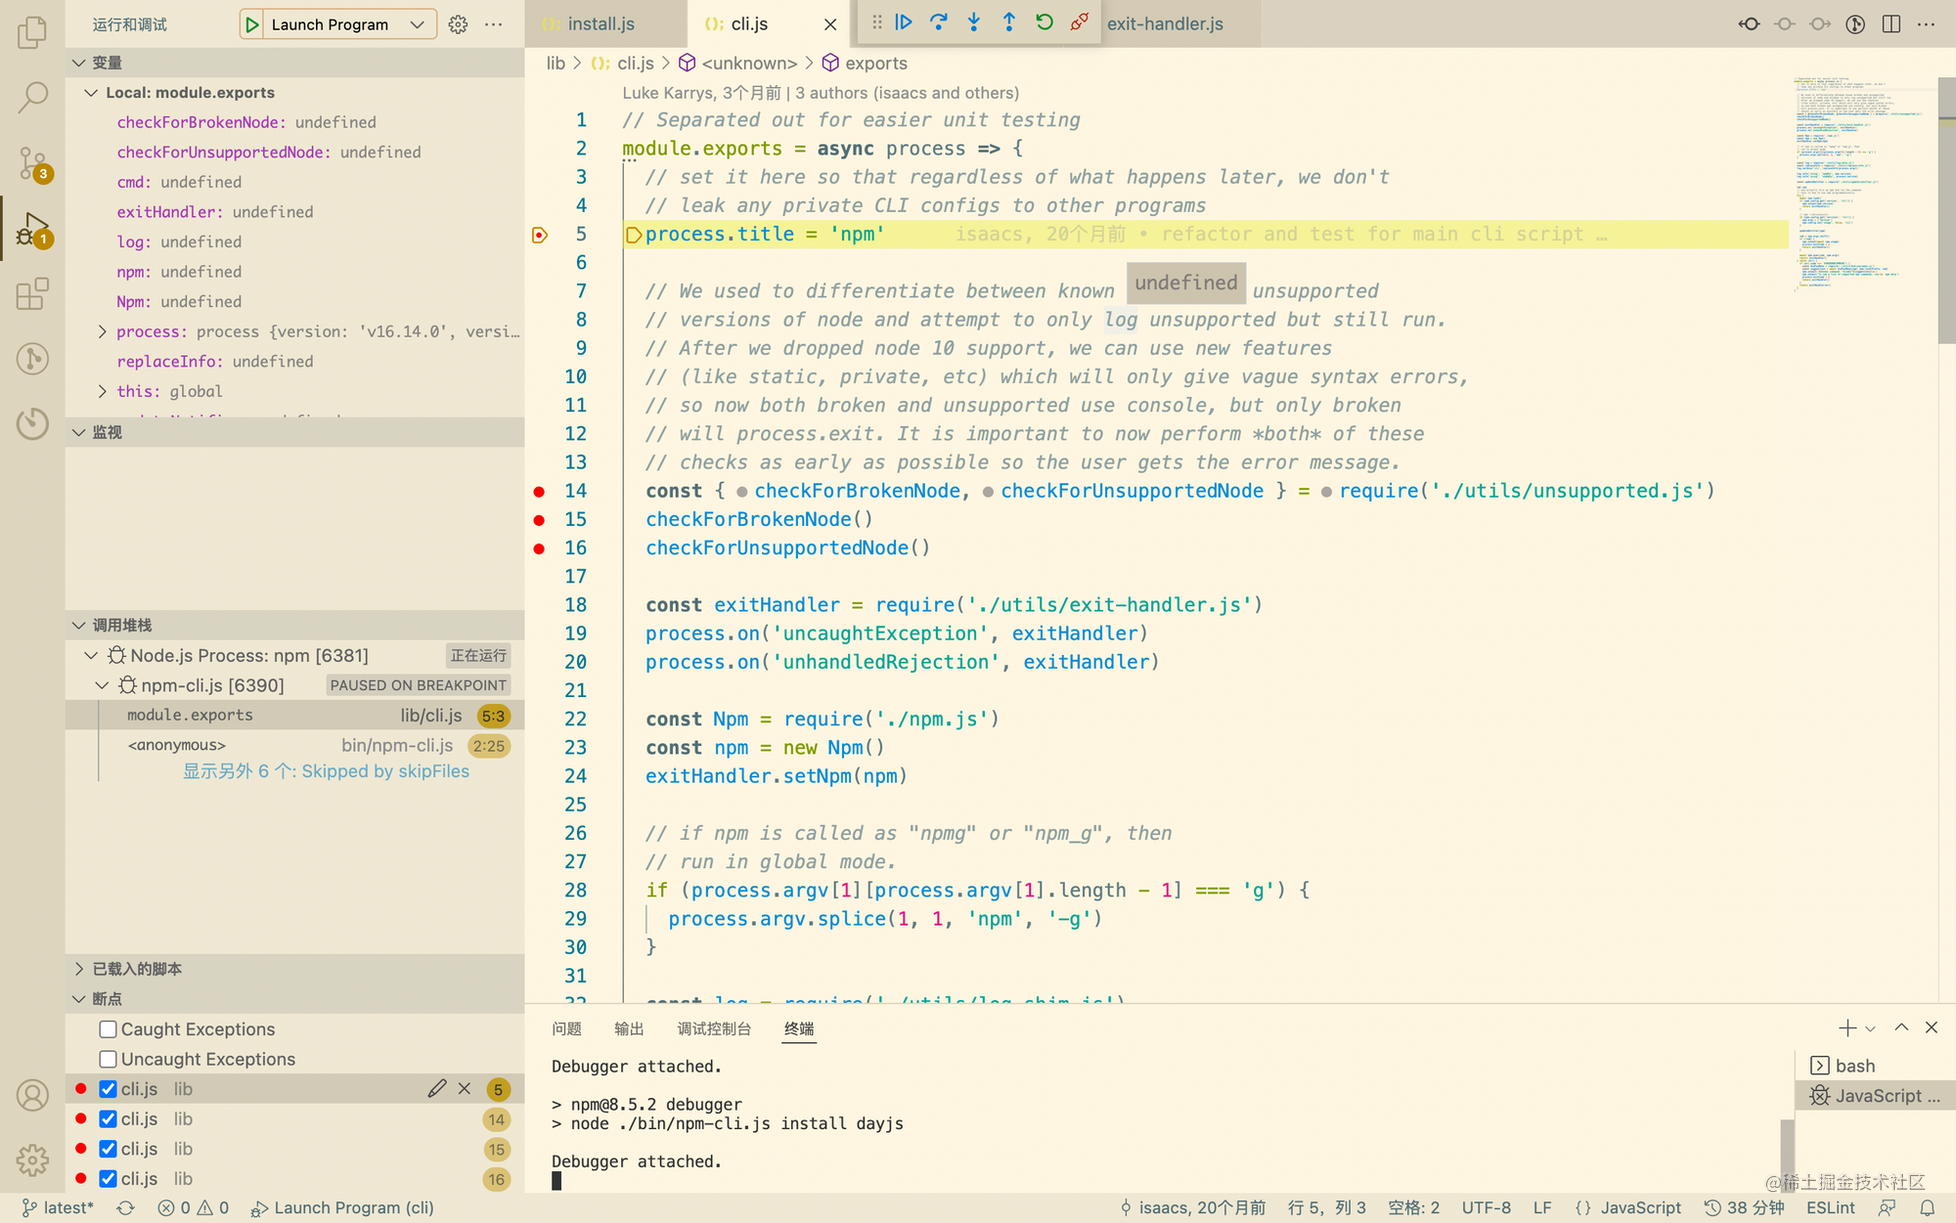The height and width of the screenshot is (1223, 1956).
Task: Collapse the 调用堆栈 section
Action: tap(79, 626)
